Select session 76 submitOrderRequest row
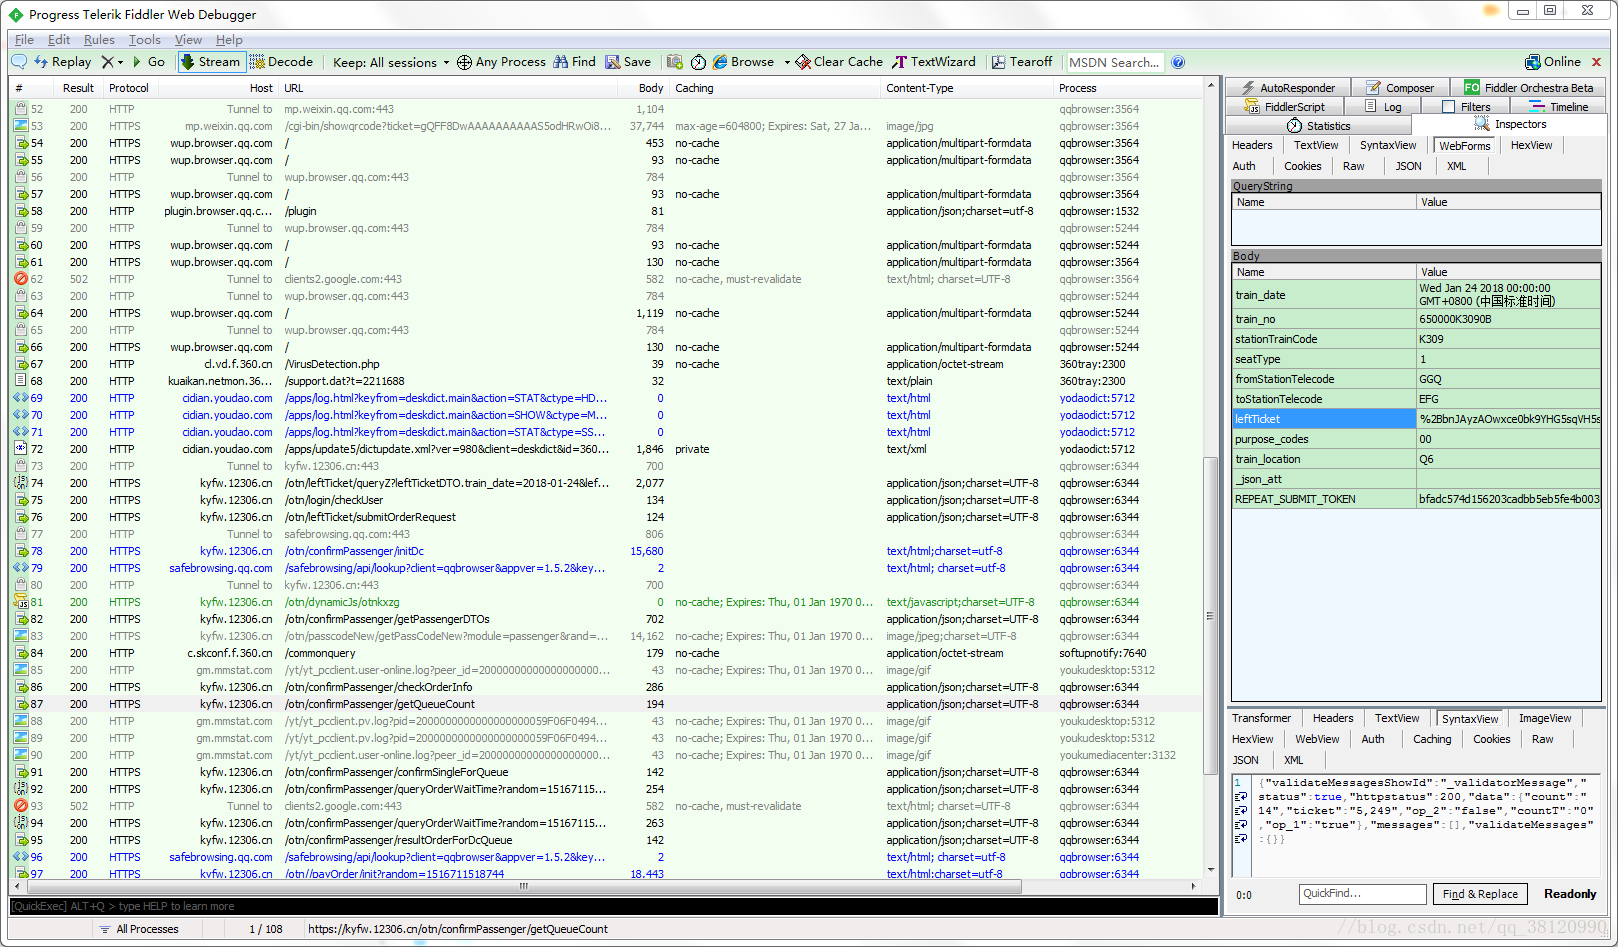 [607, 518]
